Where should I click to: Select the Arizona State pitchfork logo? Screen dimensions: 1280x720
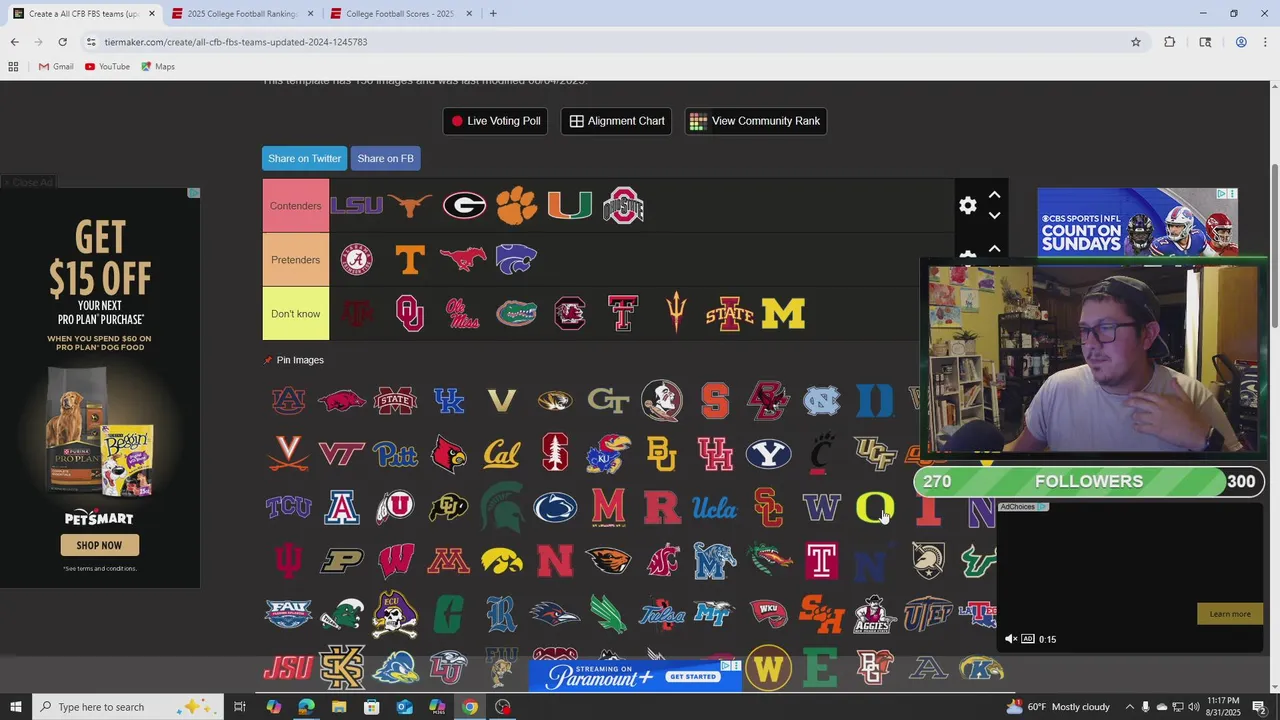coord(677,313)
